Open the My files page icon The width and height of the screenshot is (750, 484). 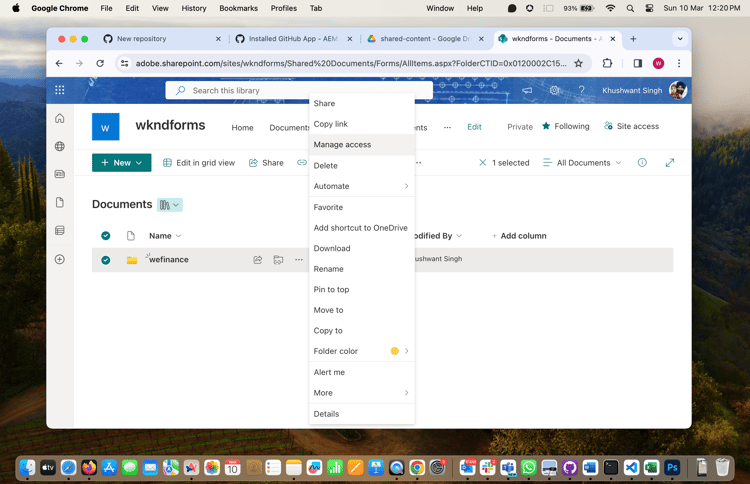tap(60, 202)
